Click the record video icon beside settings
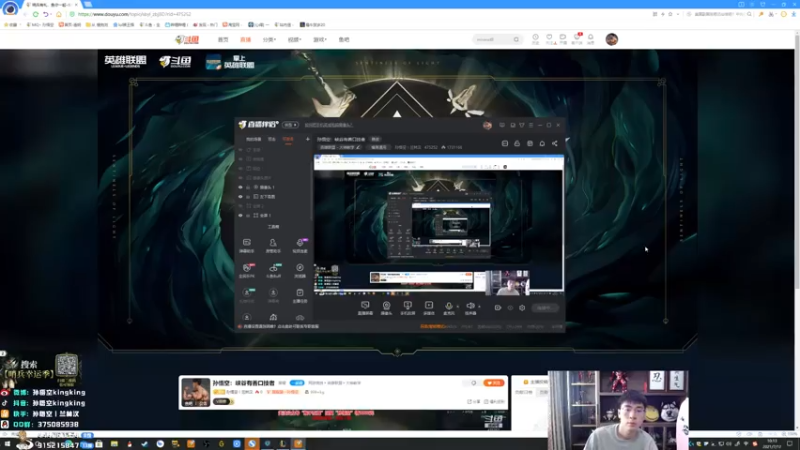This screenshot has width=800, height=450. (498, 308)
